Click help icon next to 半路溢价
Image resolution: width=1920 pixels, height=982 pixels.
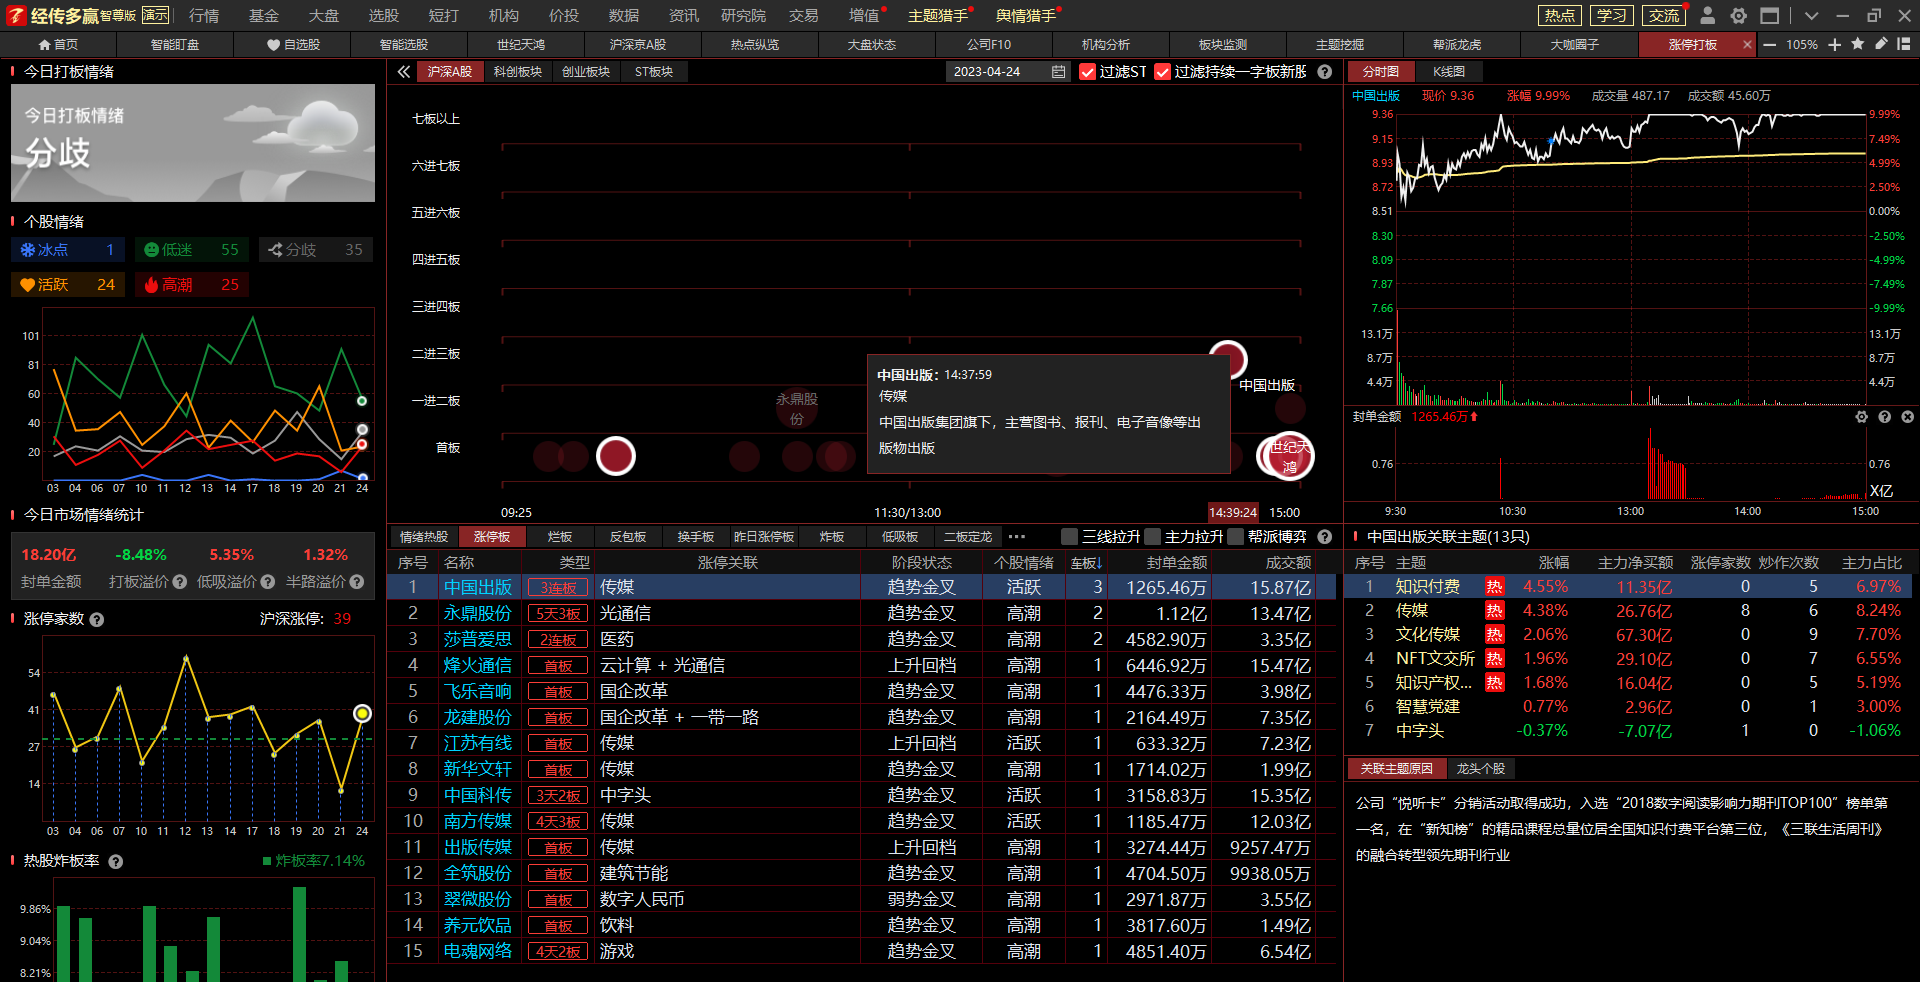357,582
